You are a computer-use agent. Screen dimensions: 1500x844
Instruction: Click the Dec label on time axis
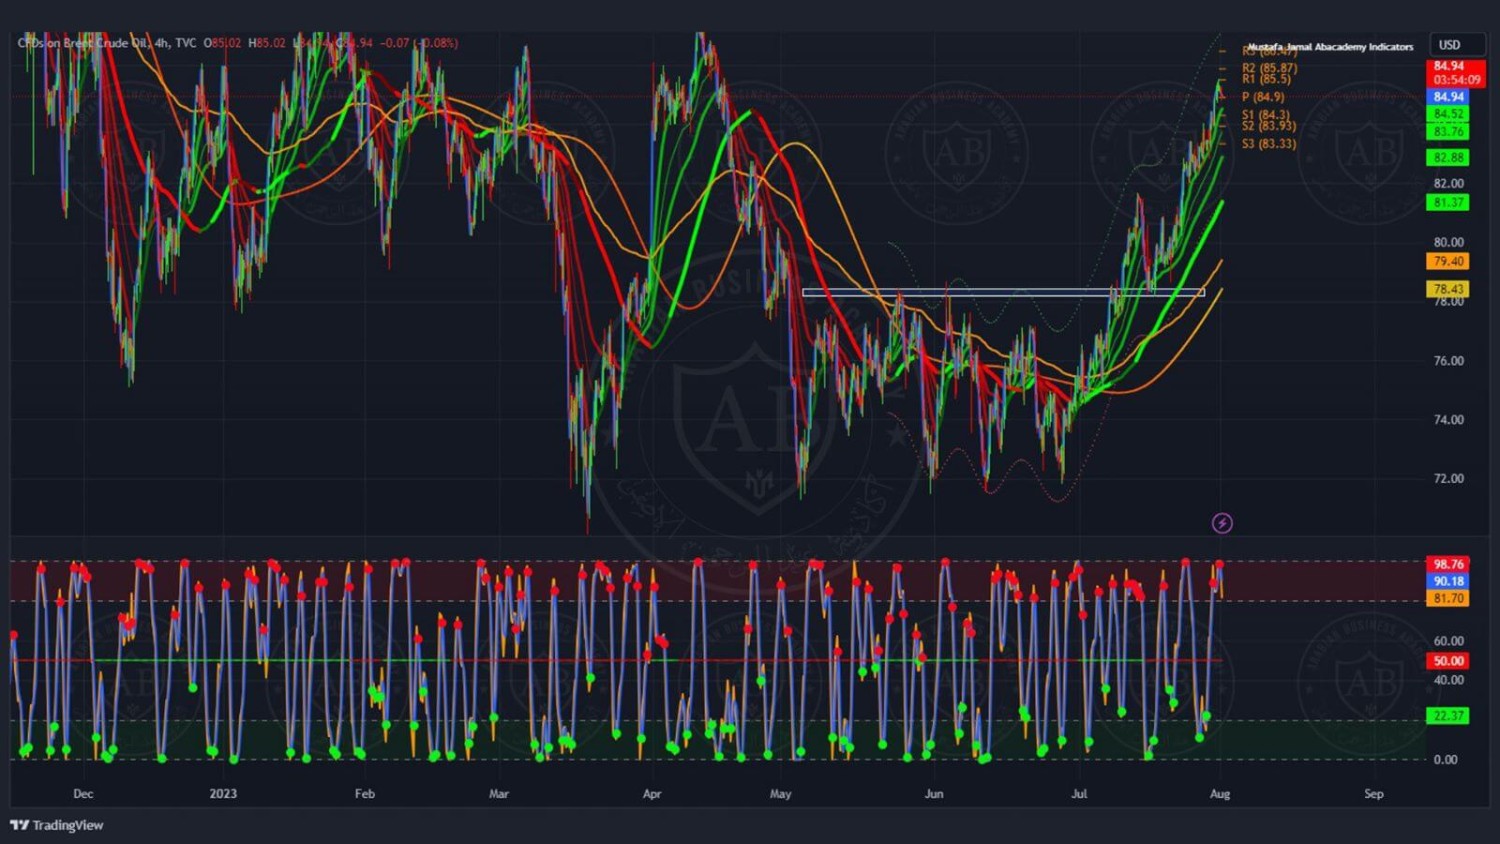pos(83,794)
